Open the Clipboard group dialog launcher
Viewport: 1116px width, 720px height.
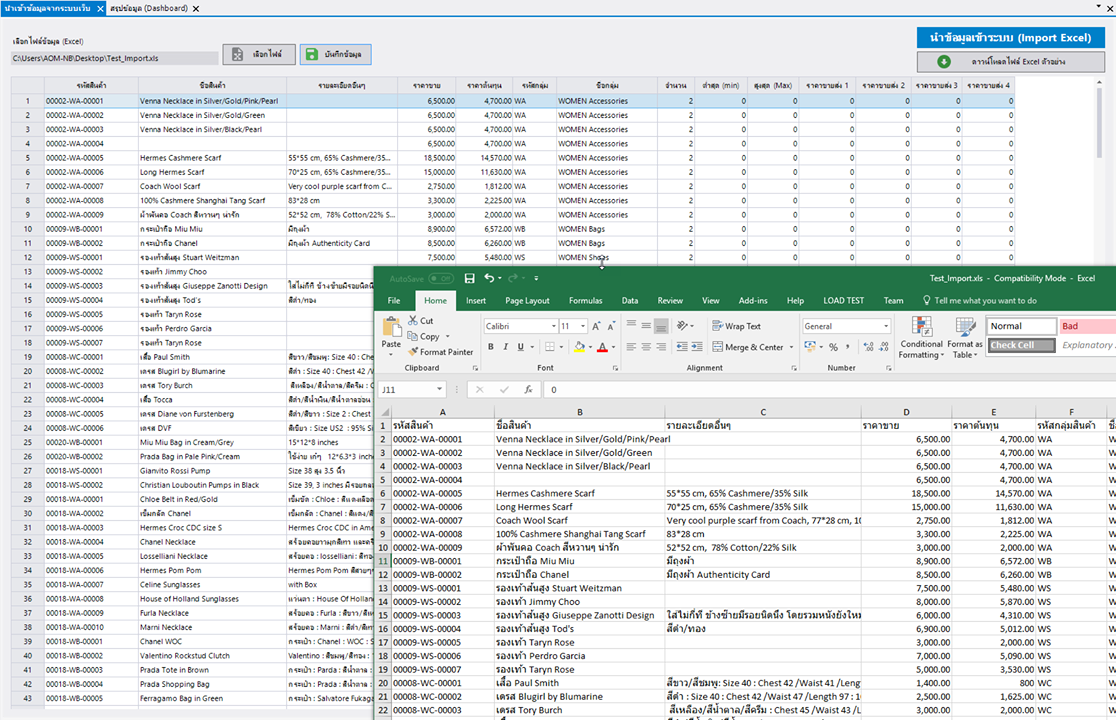(475, 368)
